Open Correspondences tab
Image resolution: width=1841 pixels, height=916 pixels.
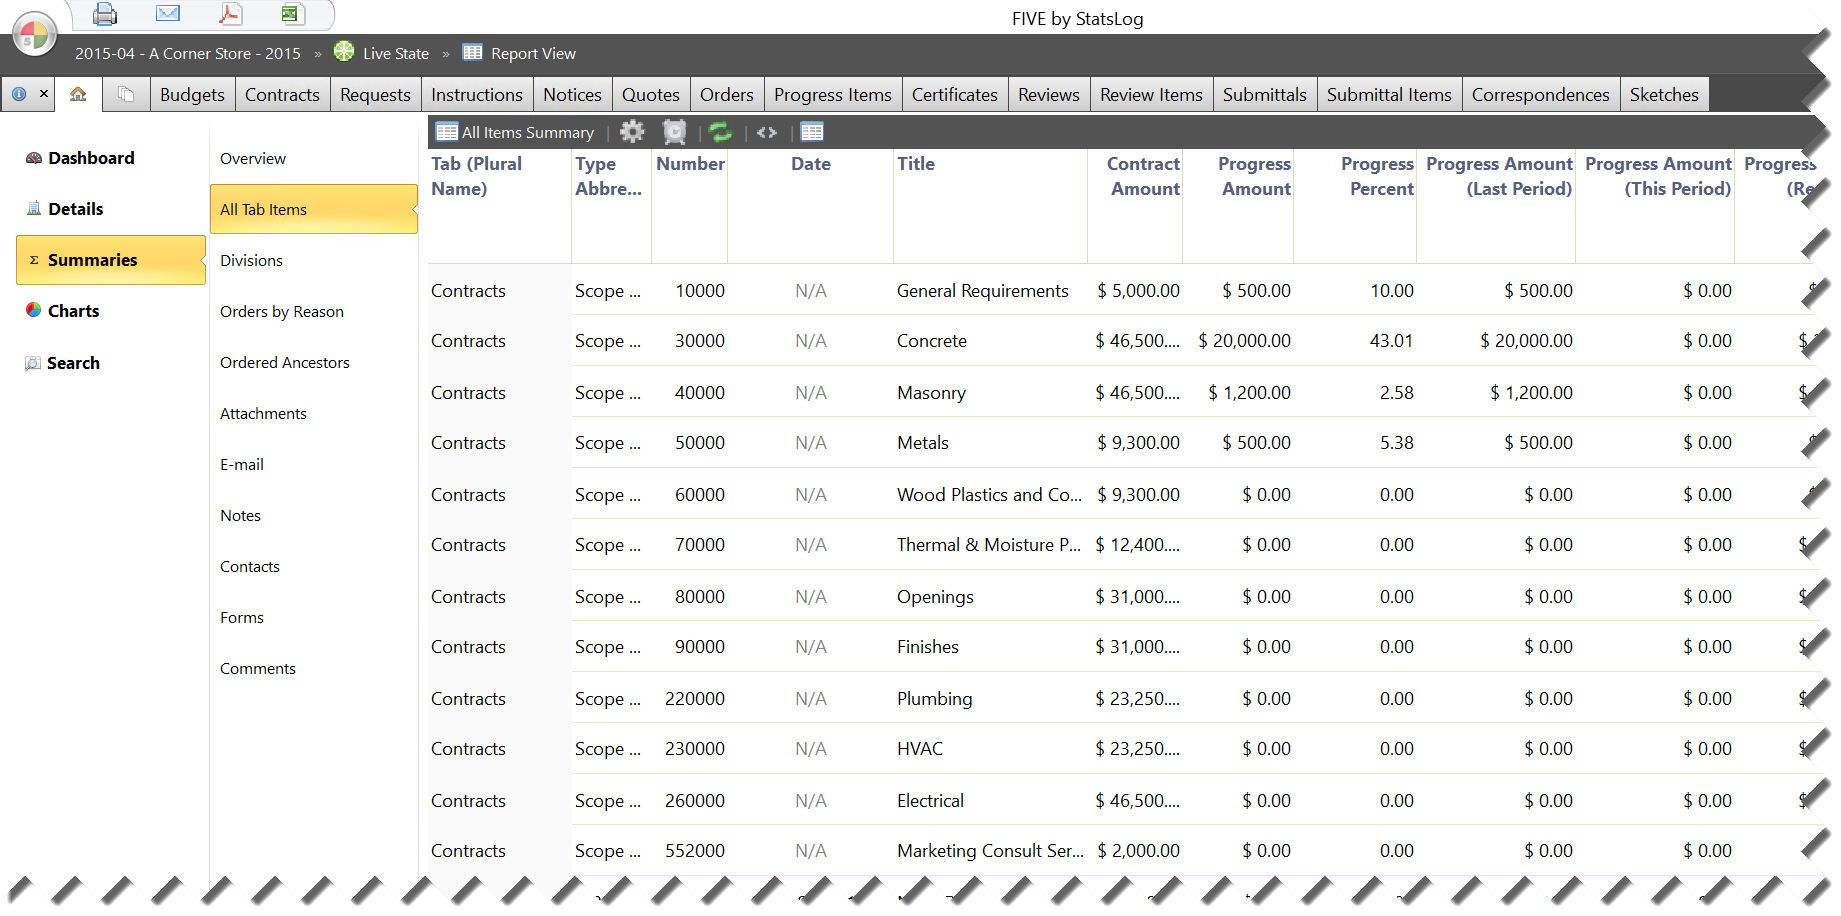1540,95
